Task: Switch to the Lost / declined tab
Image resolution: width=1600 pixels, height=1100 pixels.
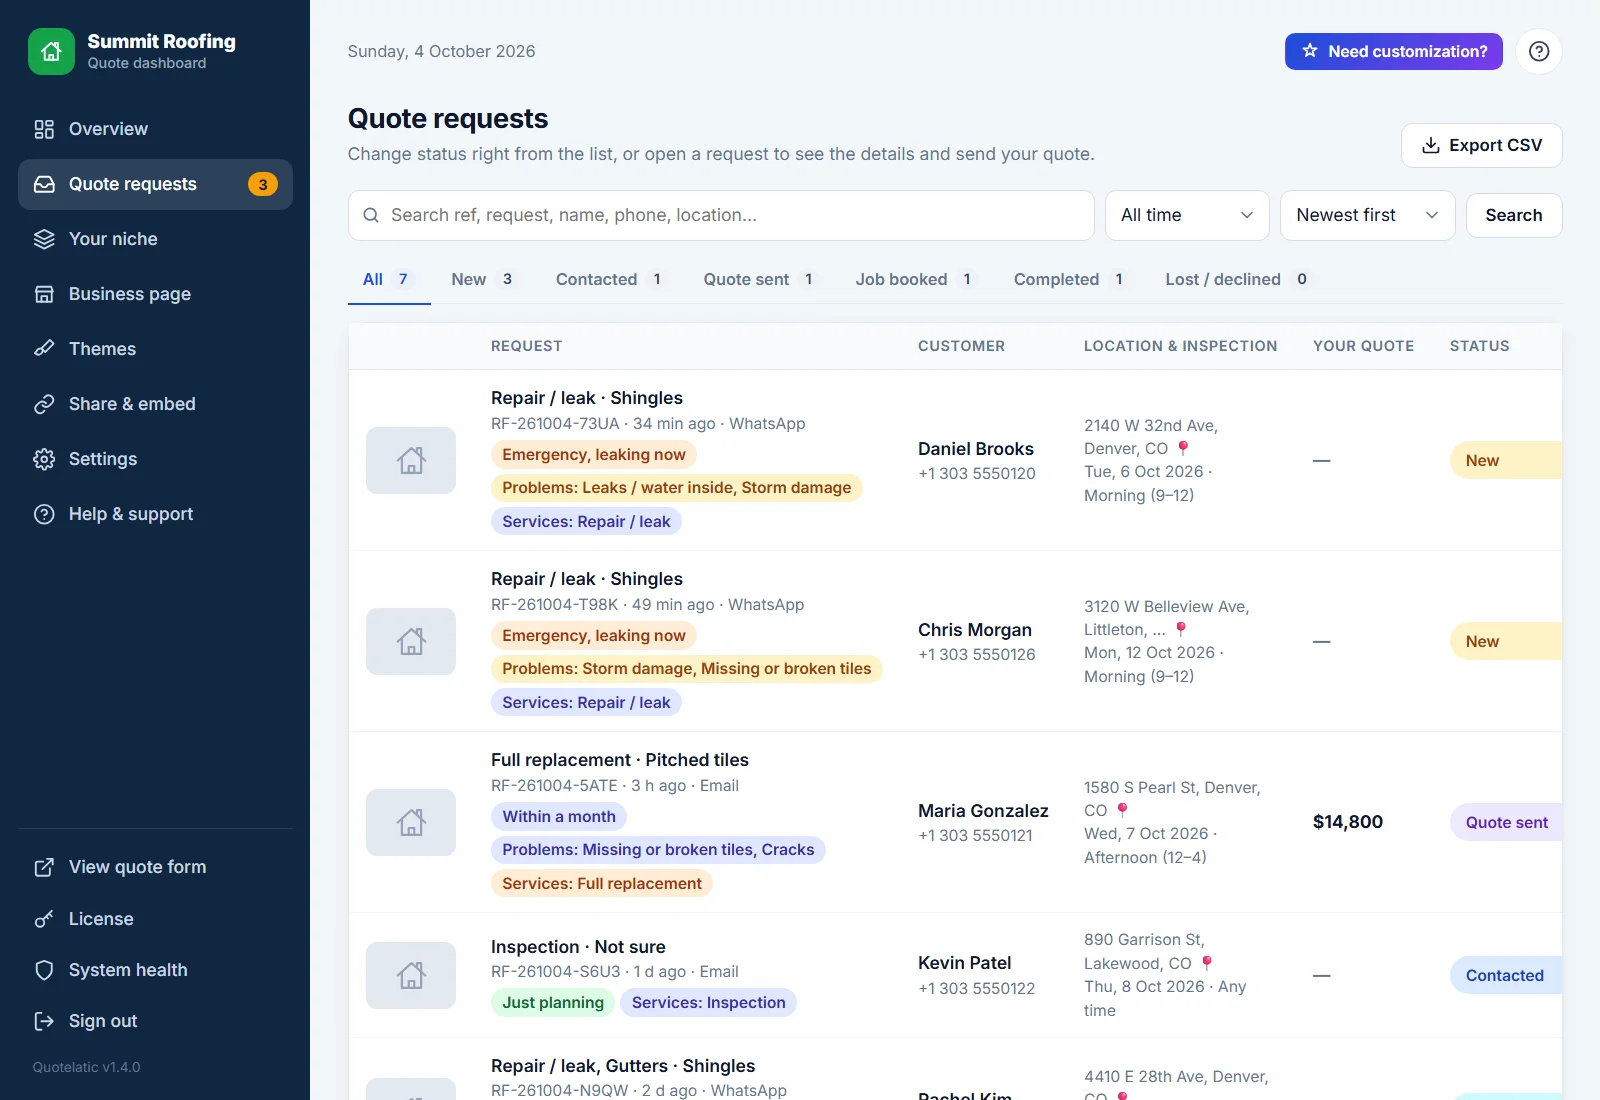Action: point(1236,279)
